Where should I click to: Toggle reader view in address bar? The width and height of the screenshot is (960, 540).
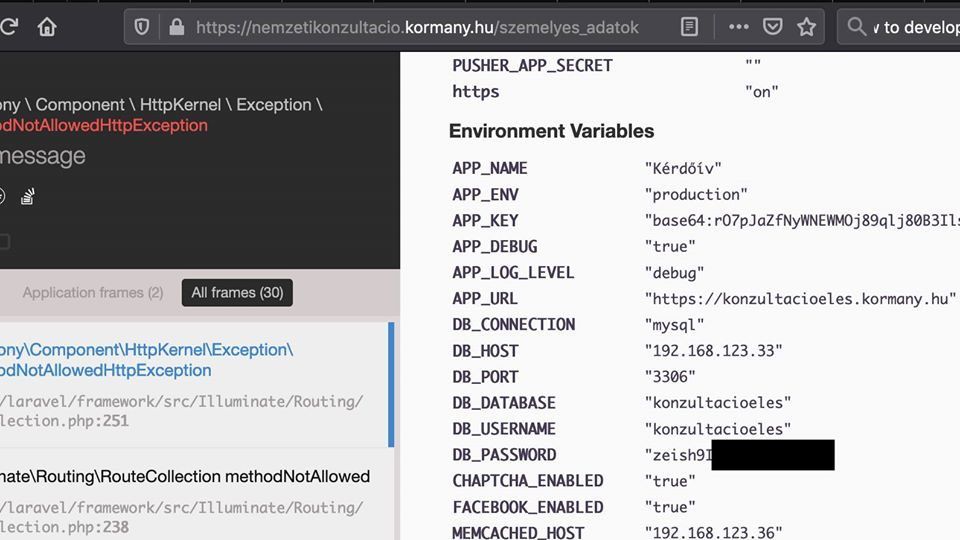[x=689, y=27]
